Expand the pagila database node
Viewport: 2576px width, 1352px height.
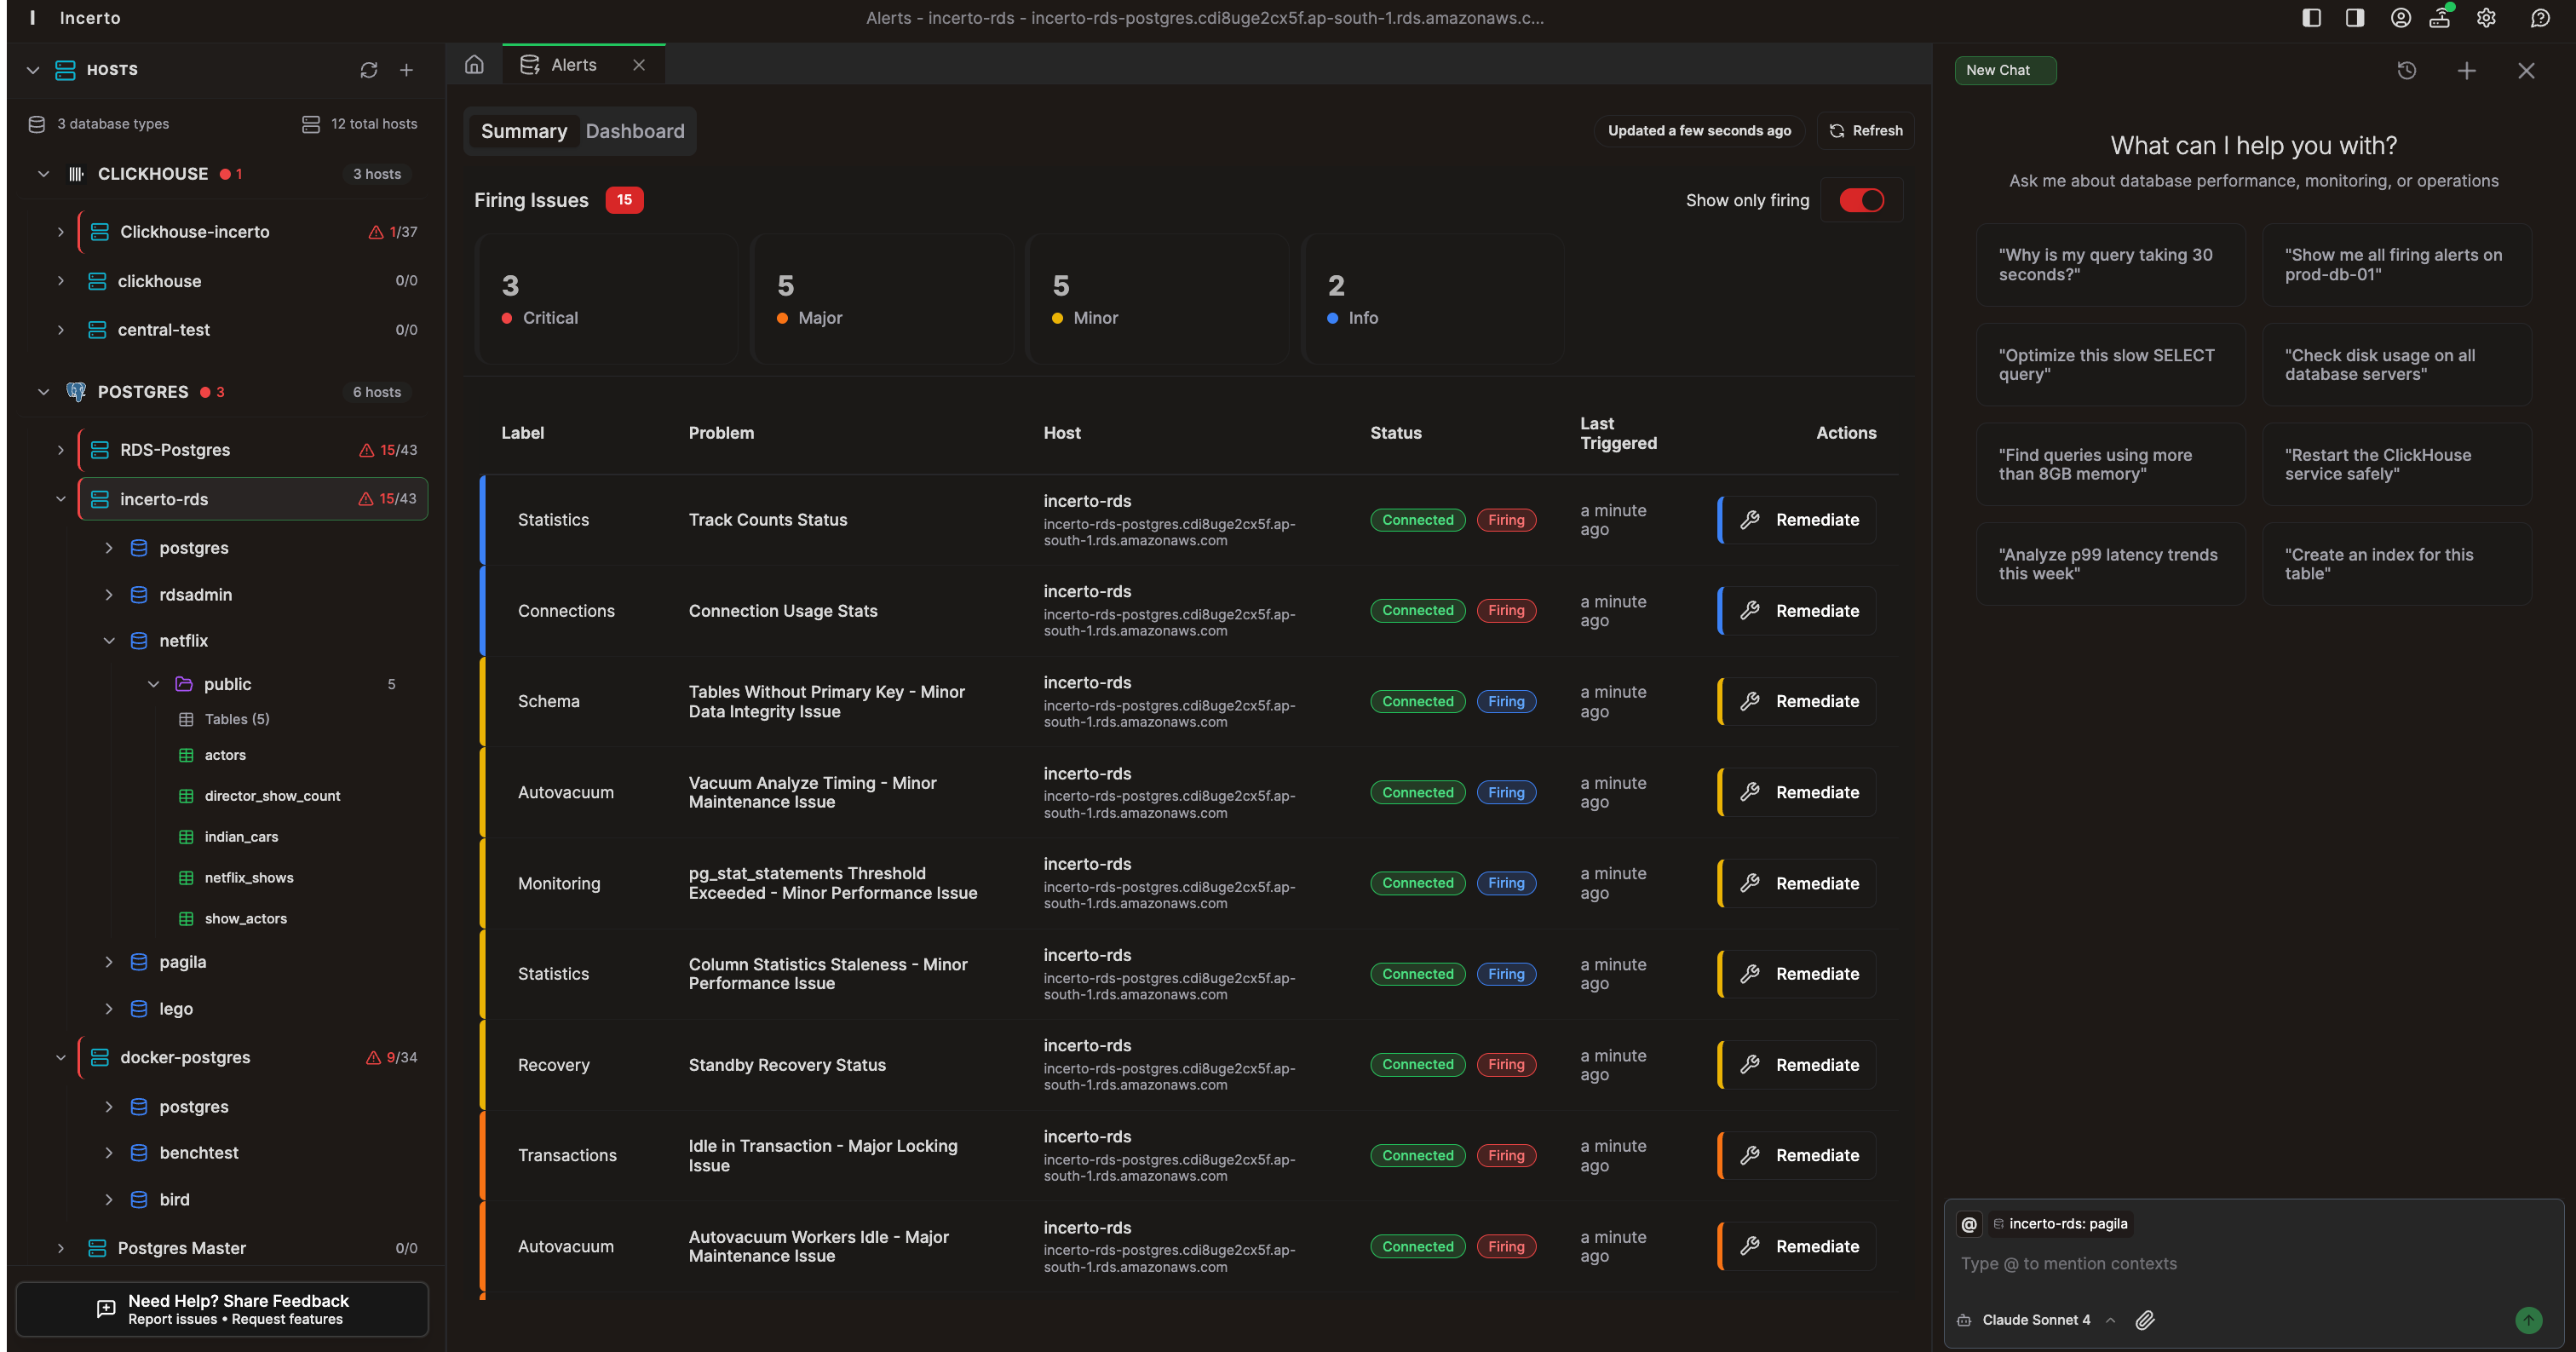pos(109,962)
